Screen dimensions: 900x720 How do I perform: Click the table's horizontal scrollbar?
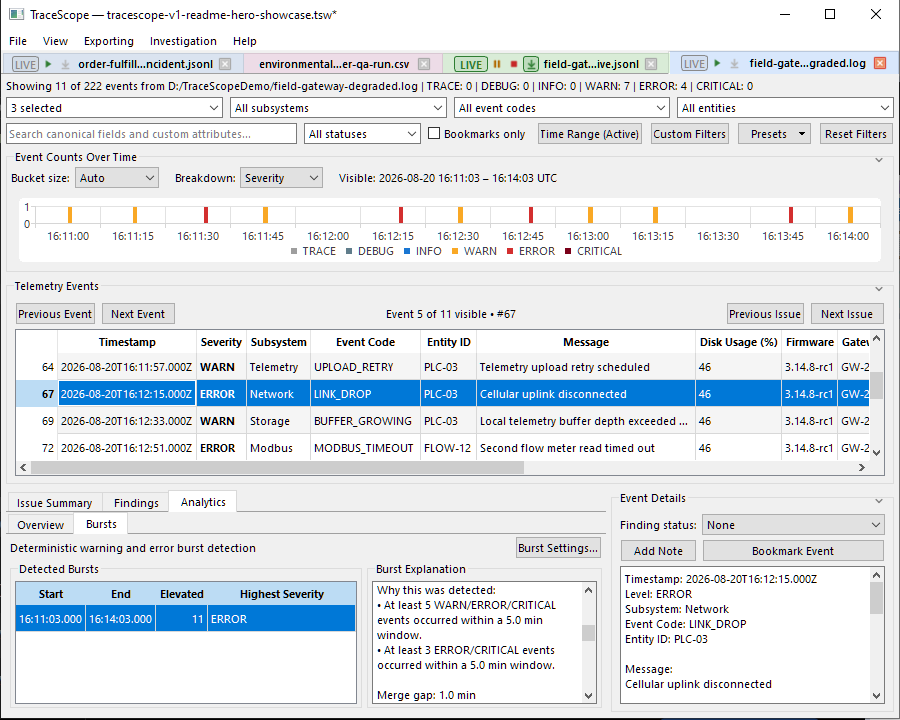pos(277,467)
